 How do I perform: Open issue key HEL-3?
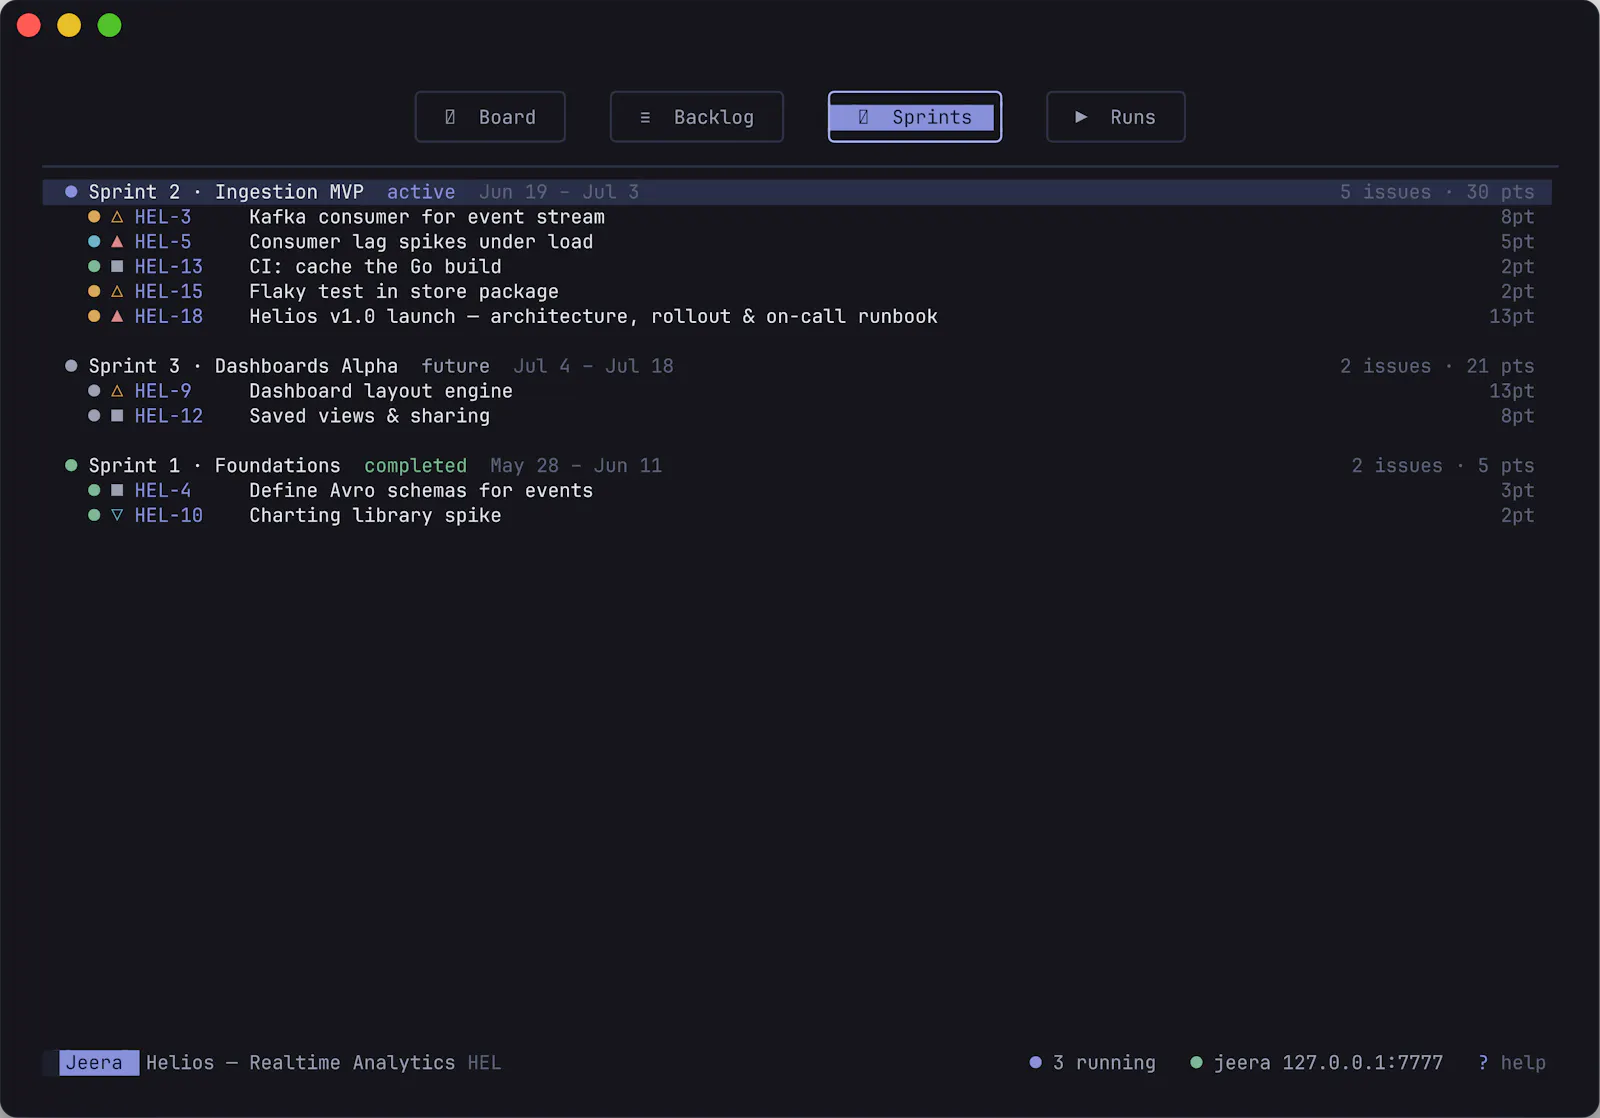pos(163,217)
